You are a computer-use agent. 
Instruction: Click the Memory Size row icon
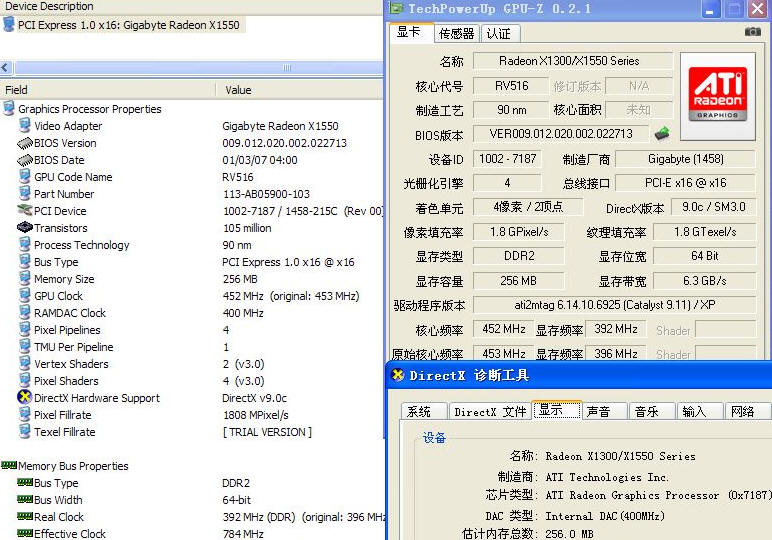[25, 278]
